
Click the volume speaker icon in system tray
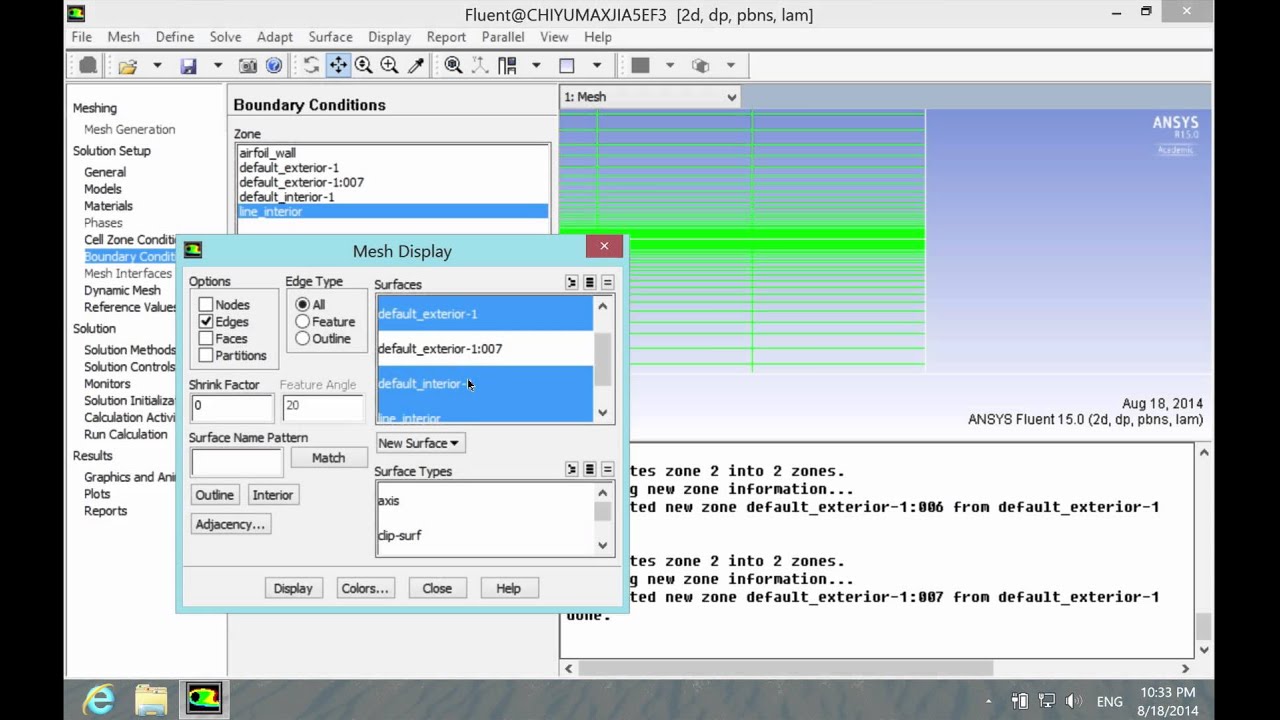(x=1074, y=701)
